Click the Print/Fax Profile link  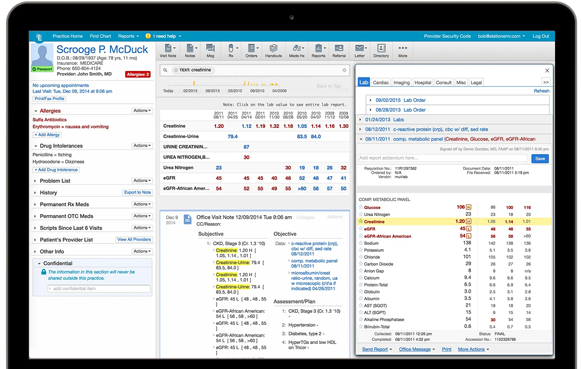pyautogui.click(x=50, y=99)
